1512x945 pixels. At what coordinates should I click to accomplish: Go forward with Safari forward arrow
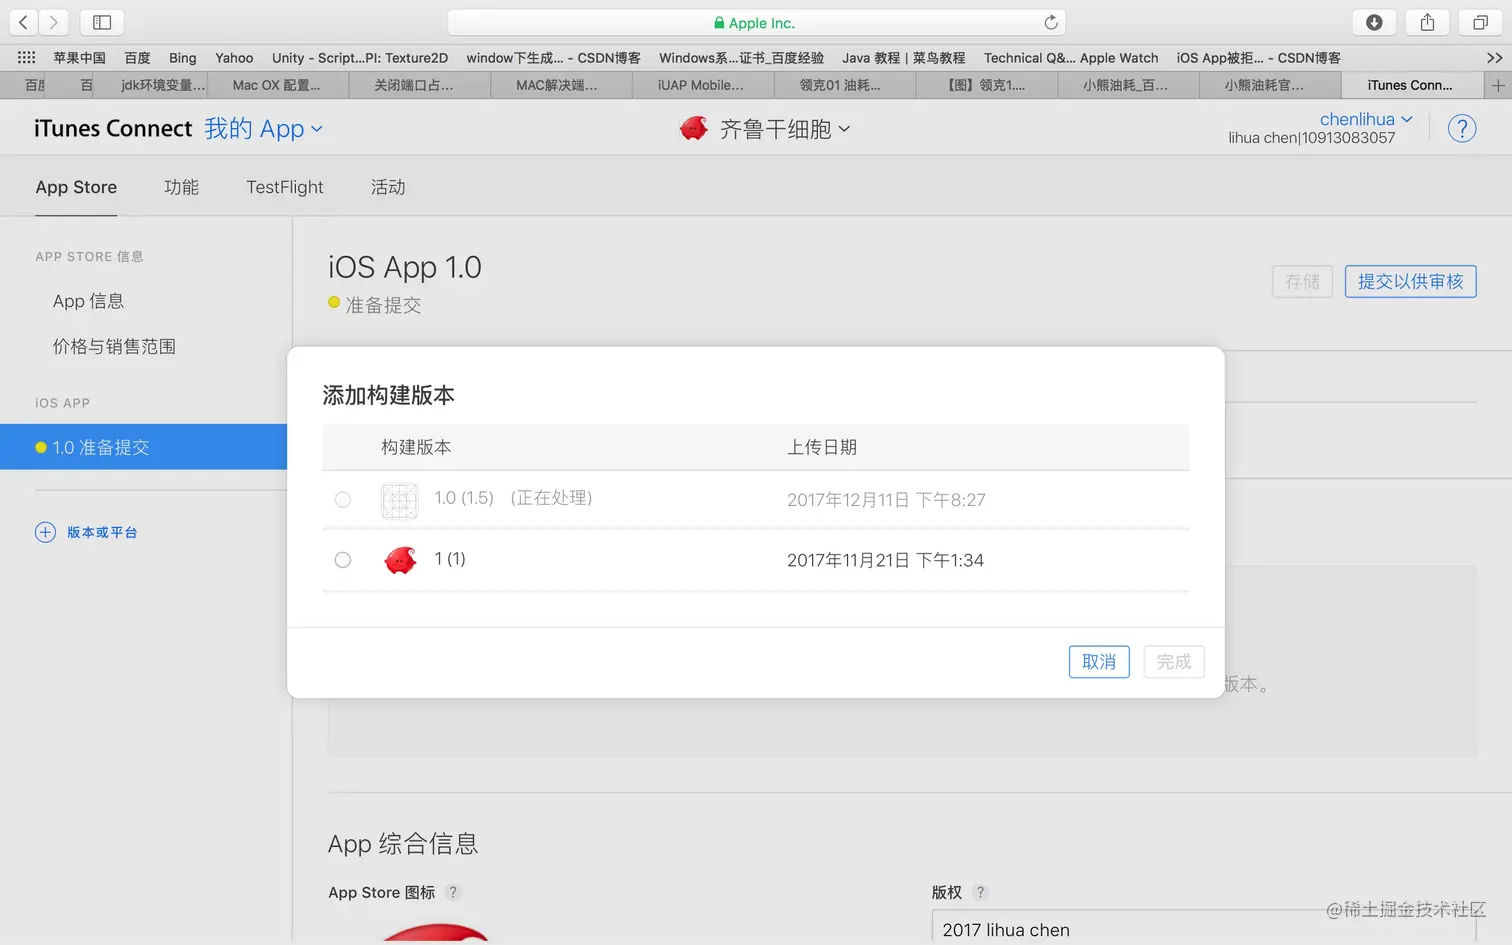(x=53, y=22)
